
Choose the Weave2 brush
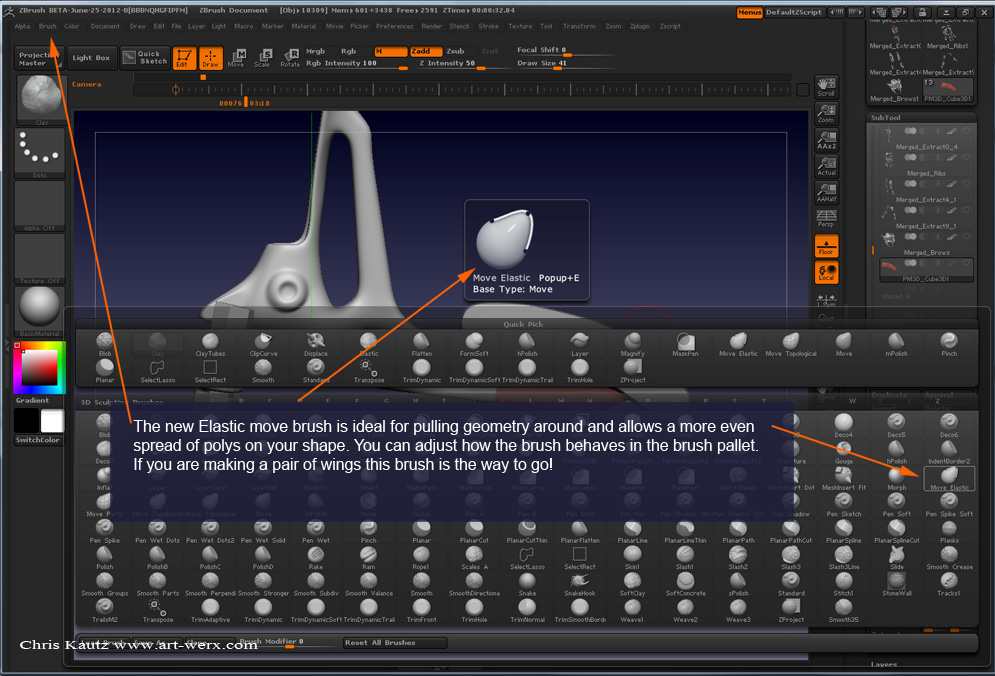click(685, 611)
